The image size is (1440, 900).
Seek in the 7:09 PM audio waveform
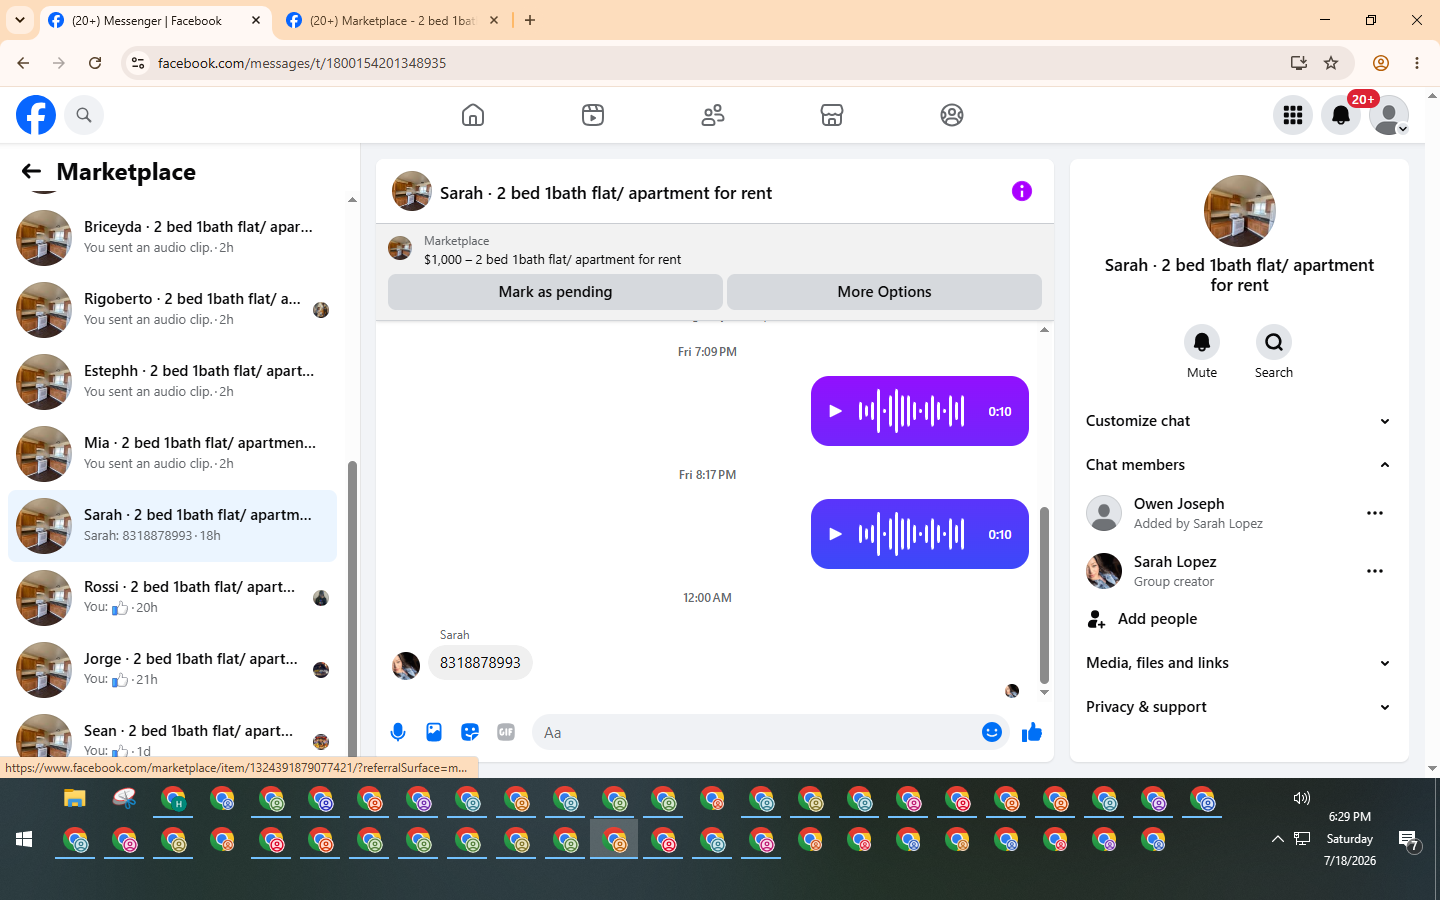[911, 411]
